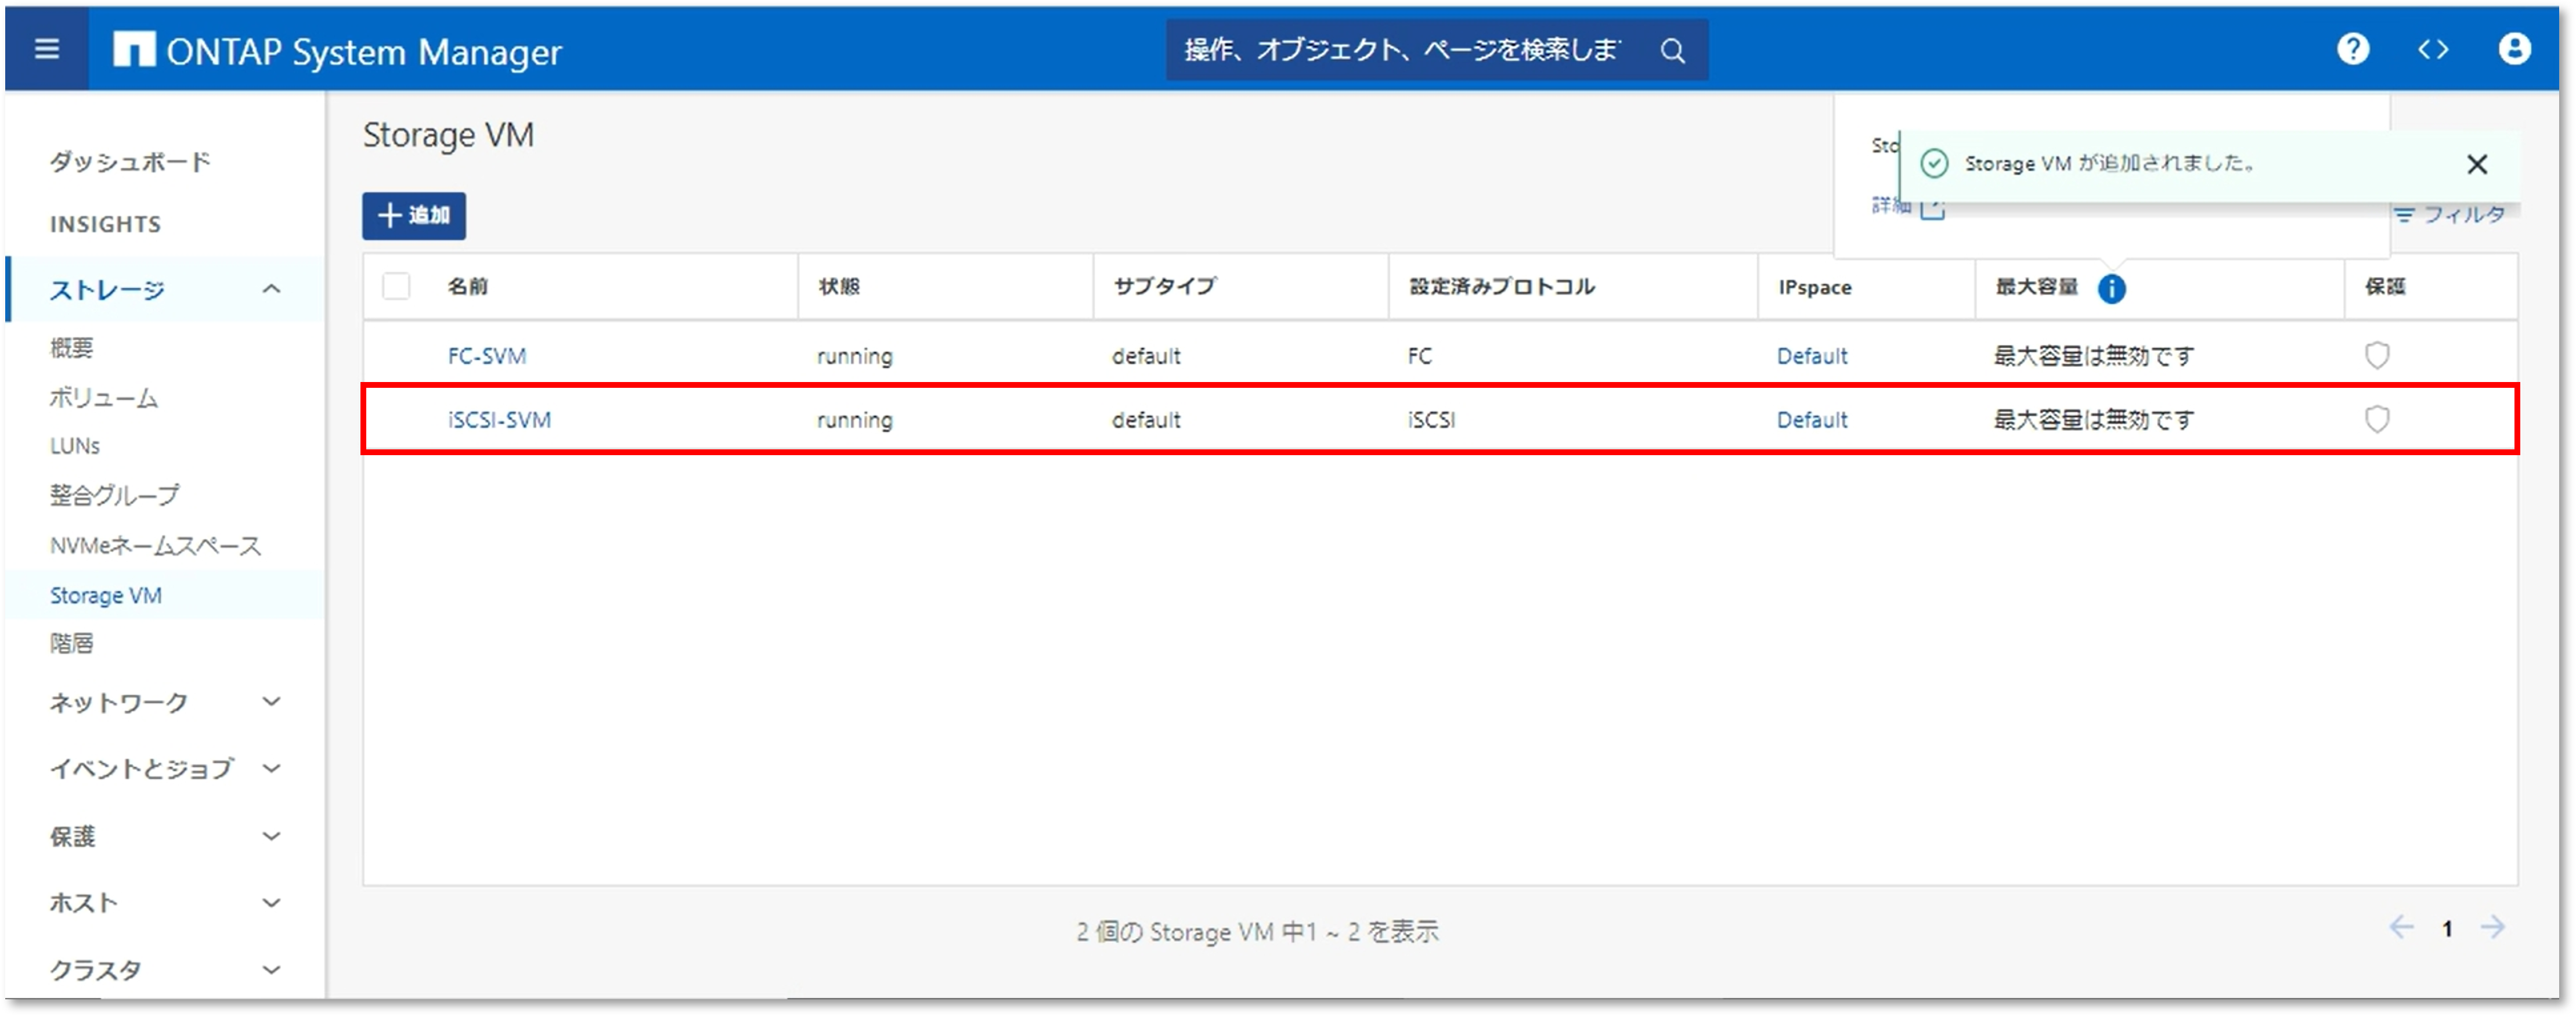Click the 保護 column header
This screenshot has width=2576, height=1016.
point(2384,287)
